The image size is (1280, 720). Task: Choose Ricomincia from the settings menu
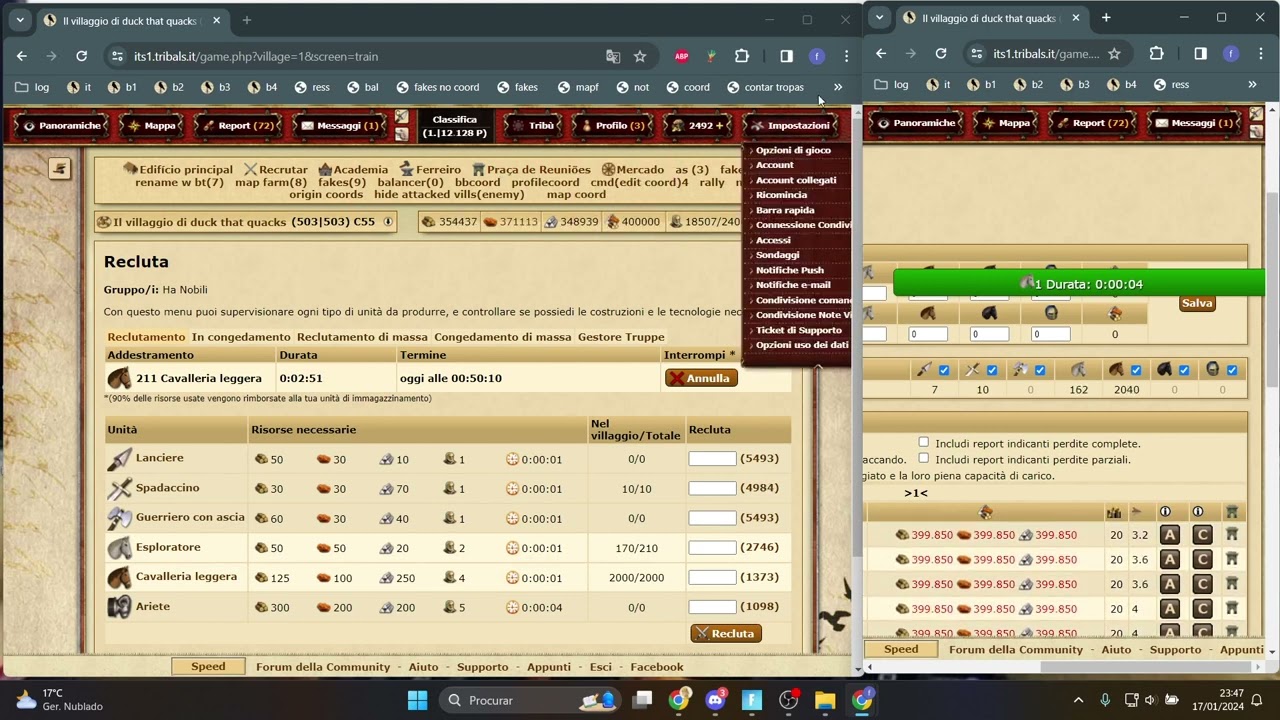[x=781, y=195]
